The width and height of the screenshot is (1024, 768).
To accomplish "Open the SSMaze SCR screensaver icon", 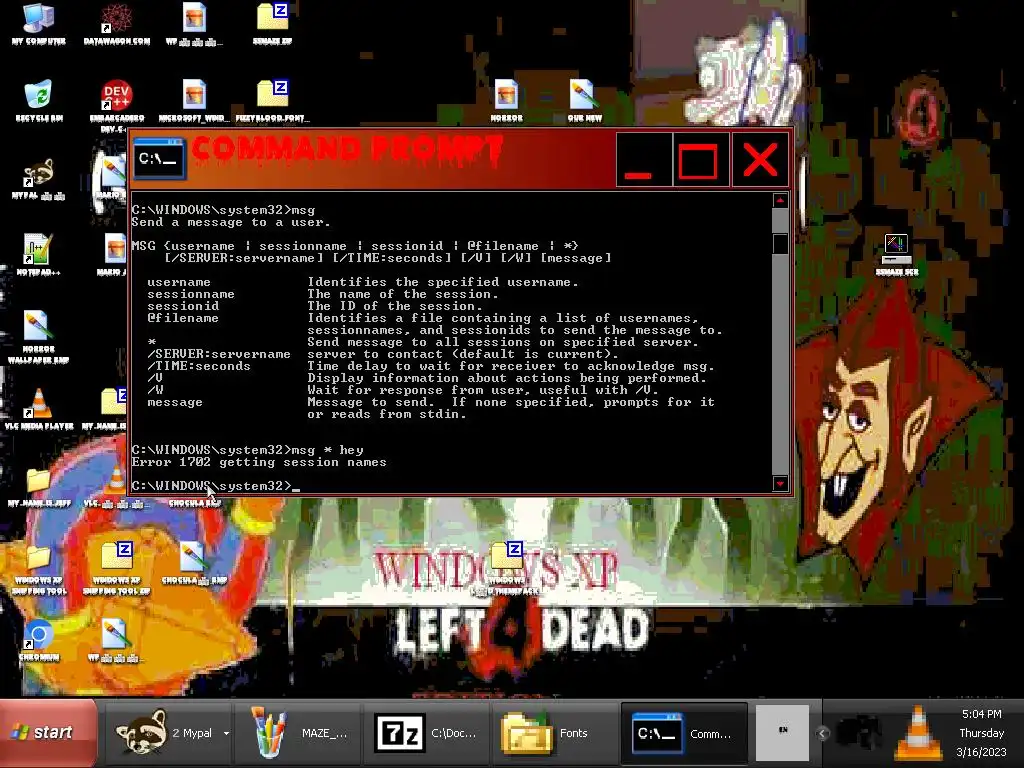I will click(897, 255).
